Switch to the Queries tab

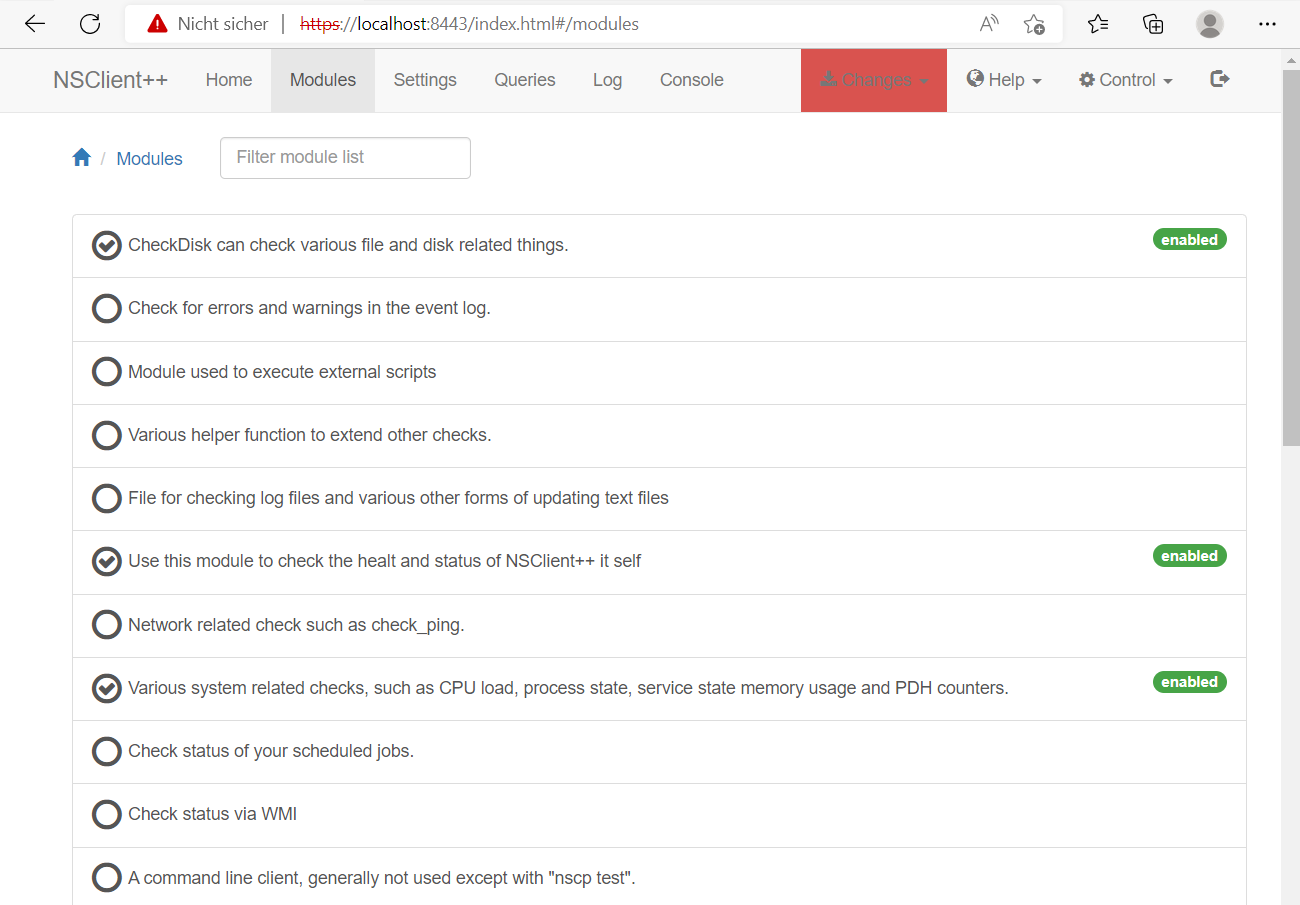pos(525,80)
